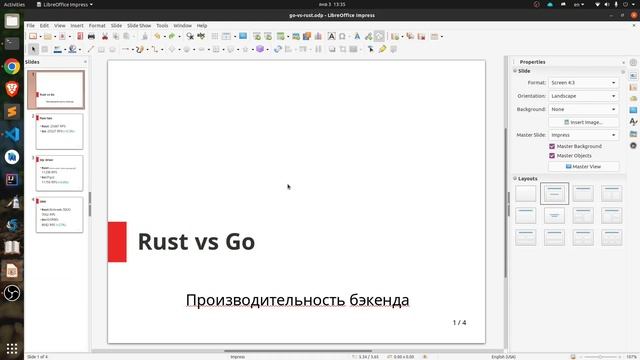Open Sublime Text from the dock

(12, 111)
